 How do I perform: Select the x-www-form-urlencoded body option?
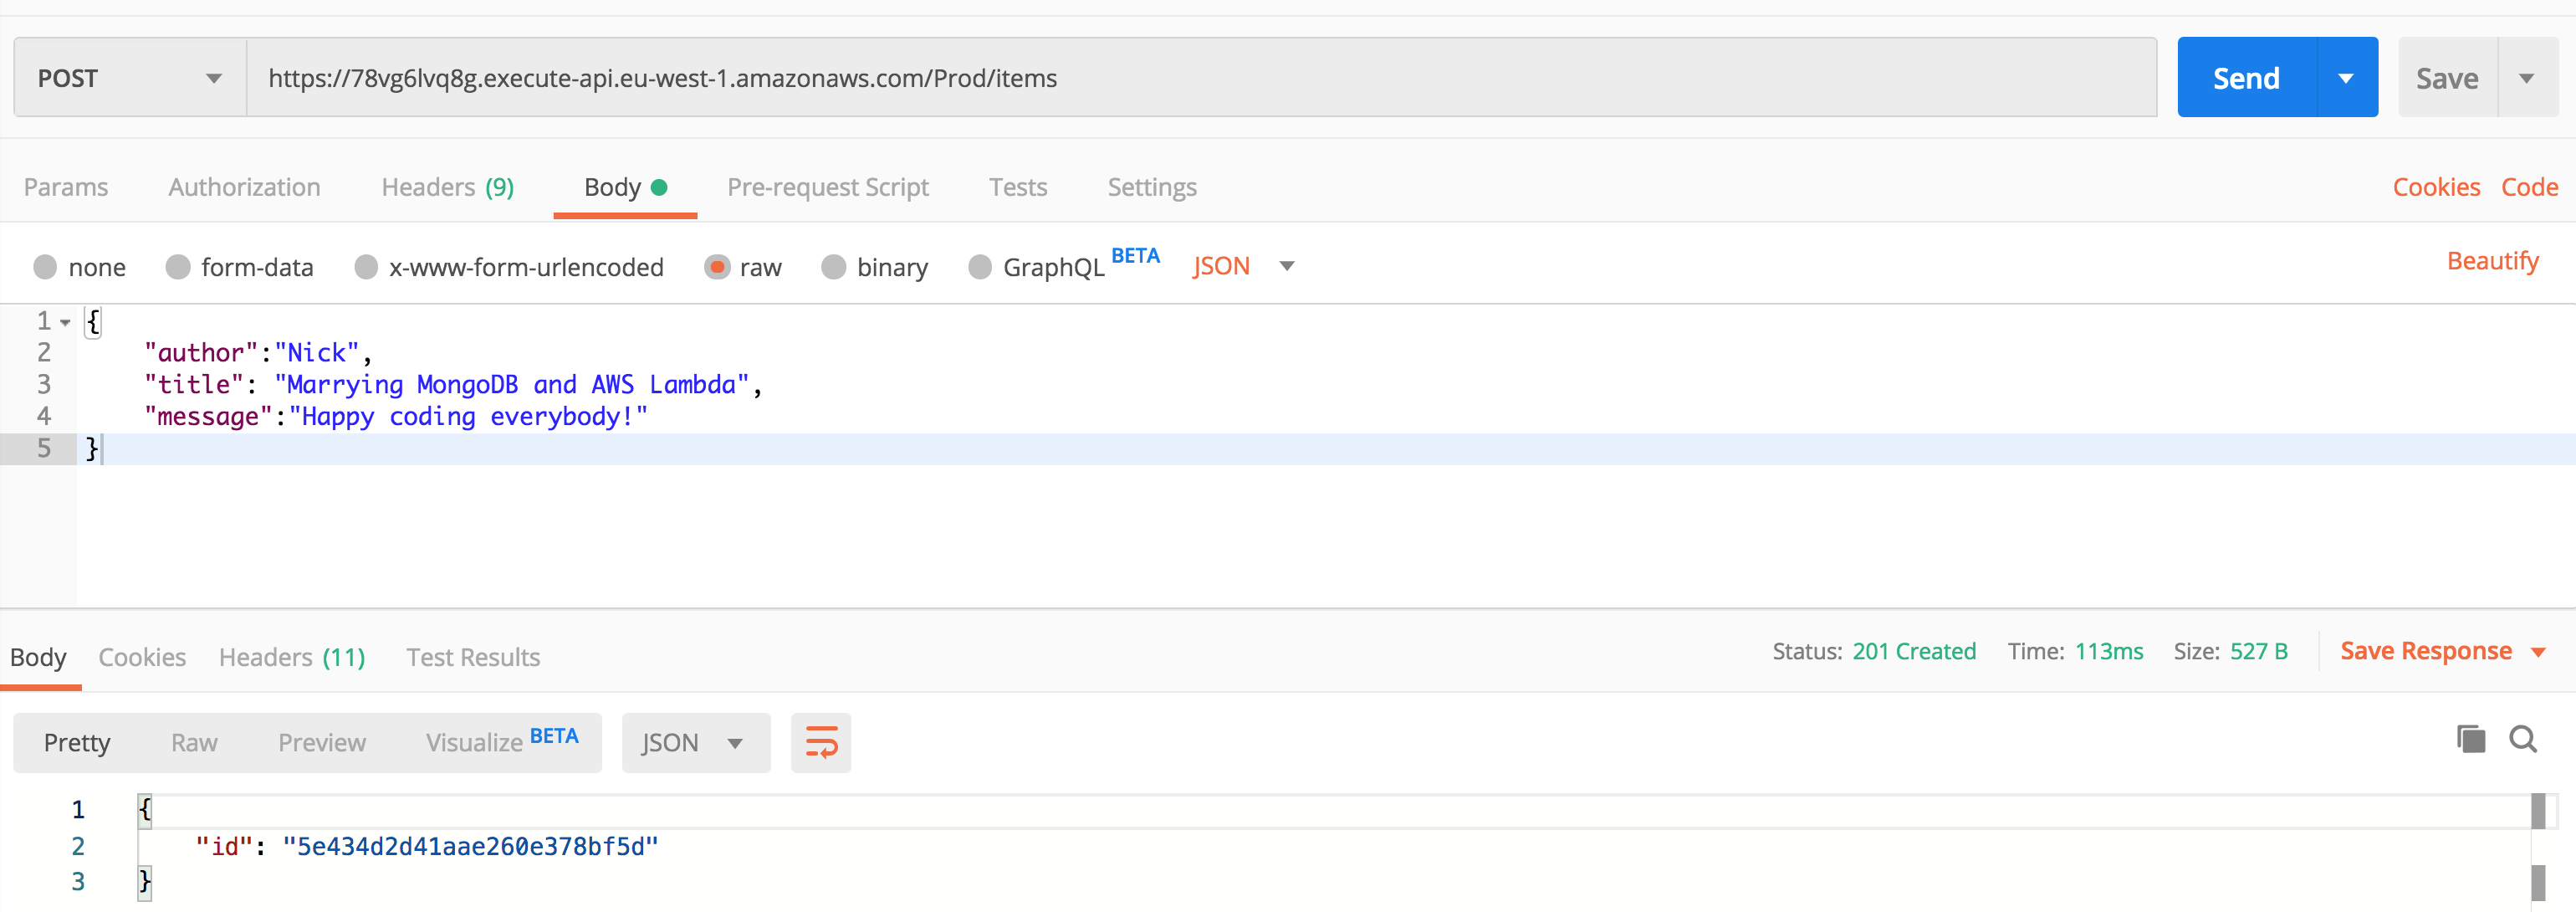[x=366, y=267]
